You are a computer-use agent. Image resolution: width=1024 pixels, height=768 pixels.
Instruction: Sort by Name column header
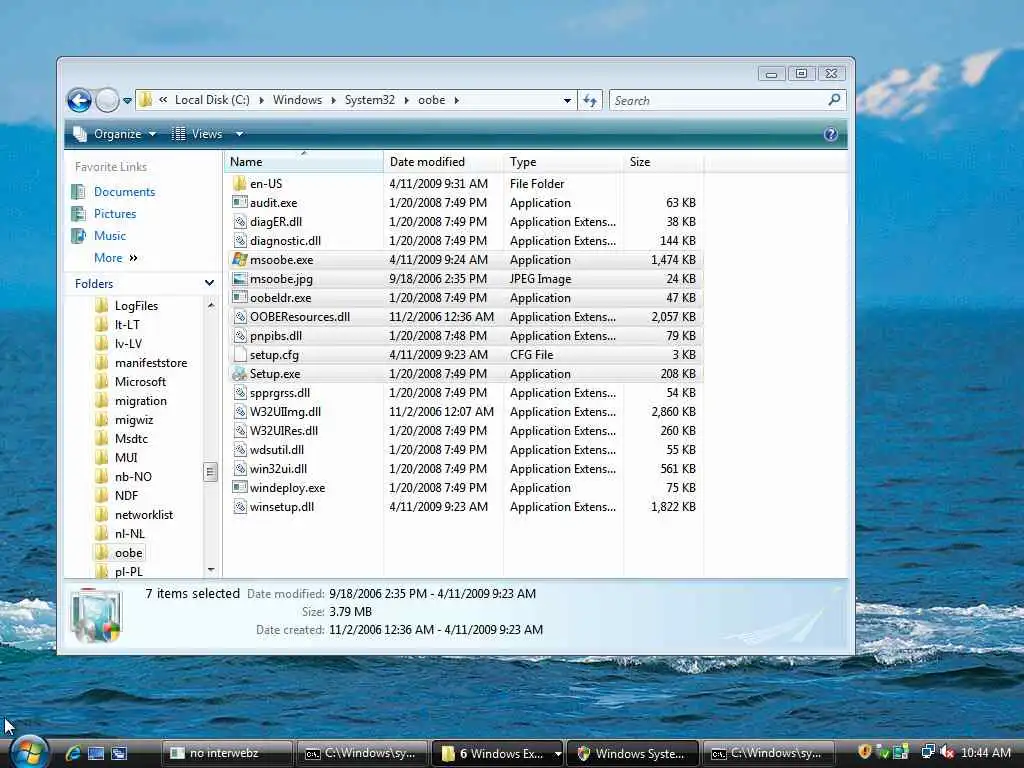pos(304,162)
